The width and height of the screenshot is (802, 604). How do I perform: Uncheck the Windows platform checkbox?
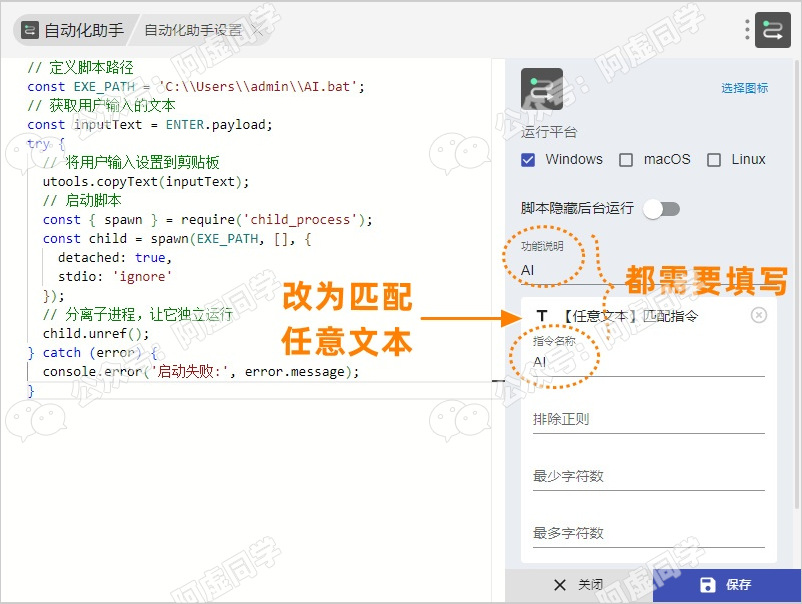pyautogui.click(x=528, y=160)
